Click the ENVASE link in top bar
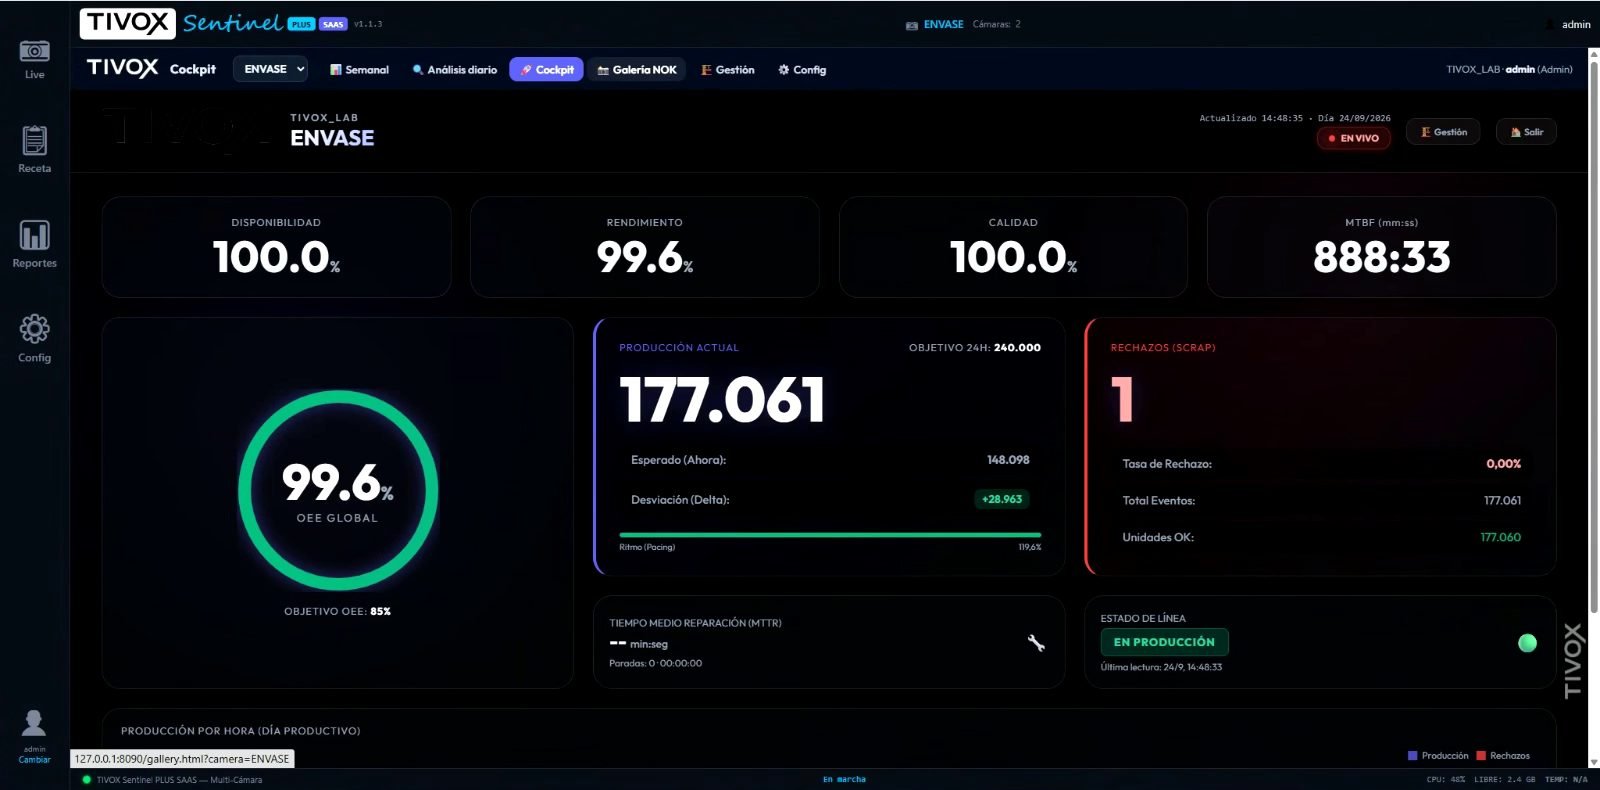The width and height of the screenshot is (1600, 790). [x=943, y=25]
